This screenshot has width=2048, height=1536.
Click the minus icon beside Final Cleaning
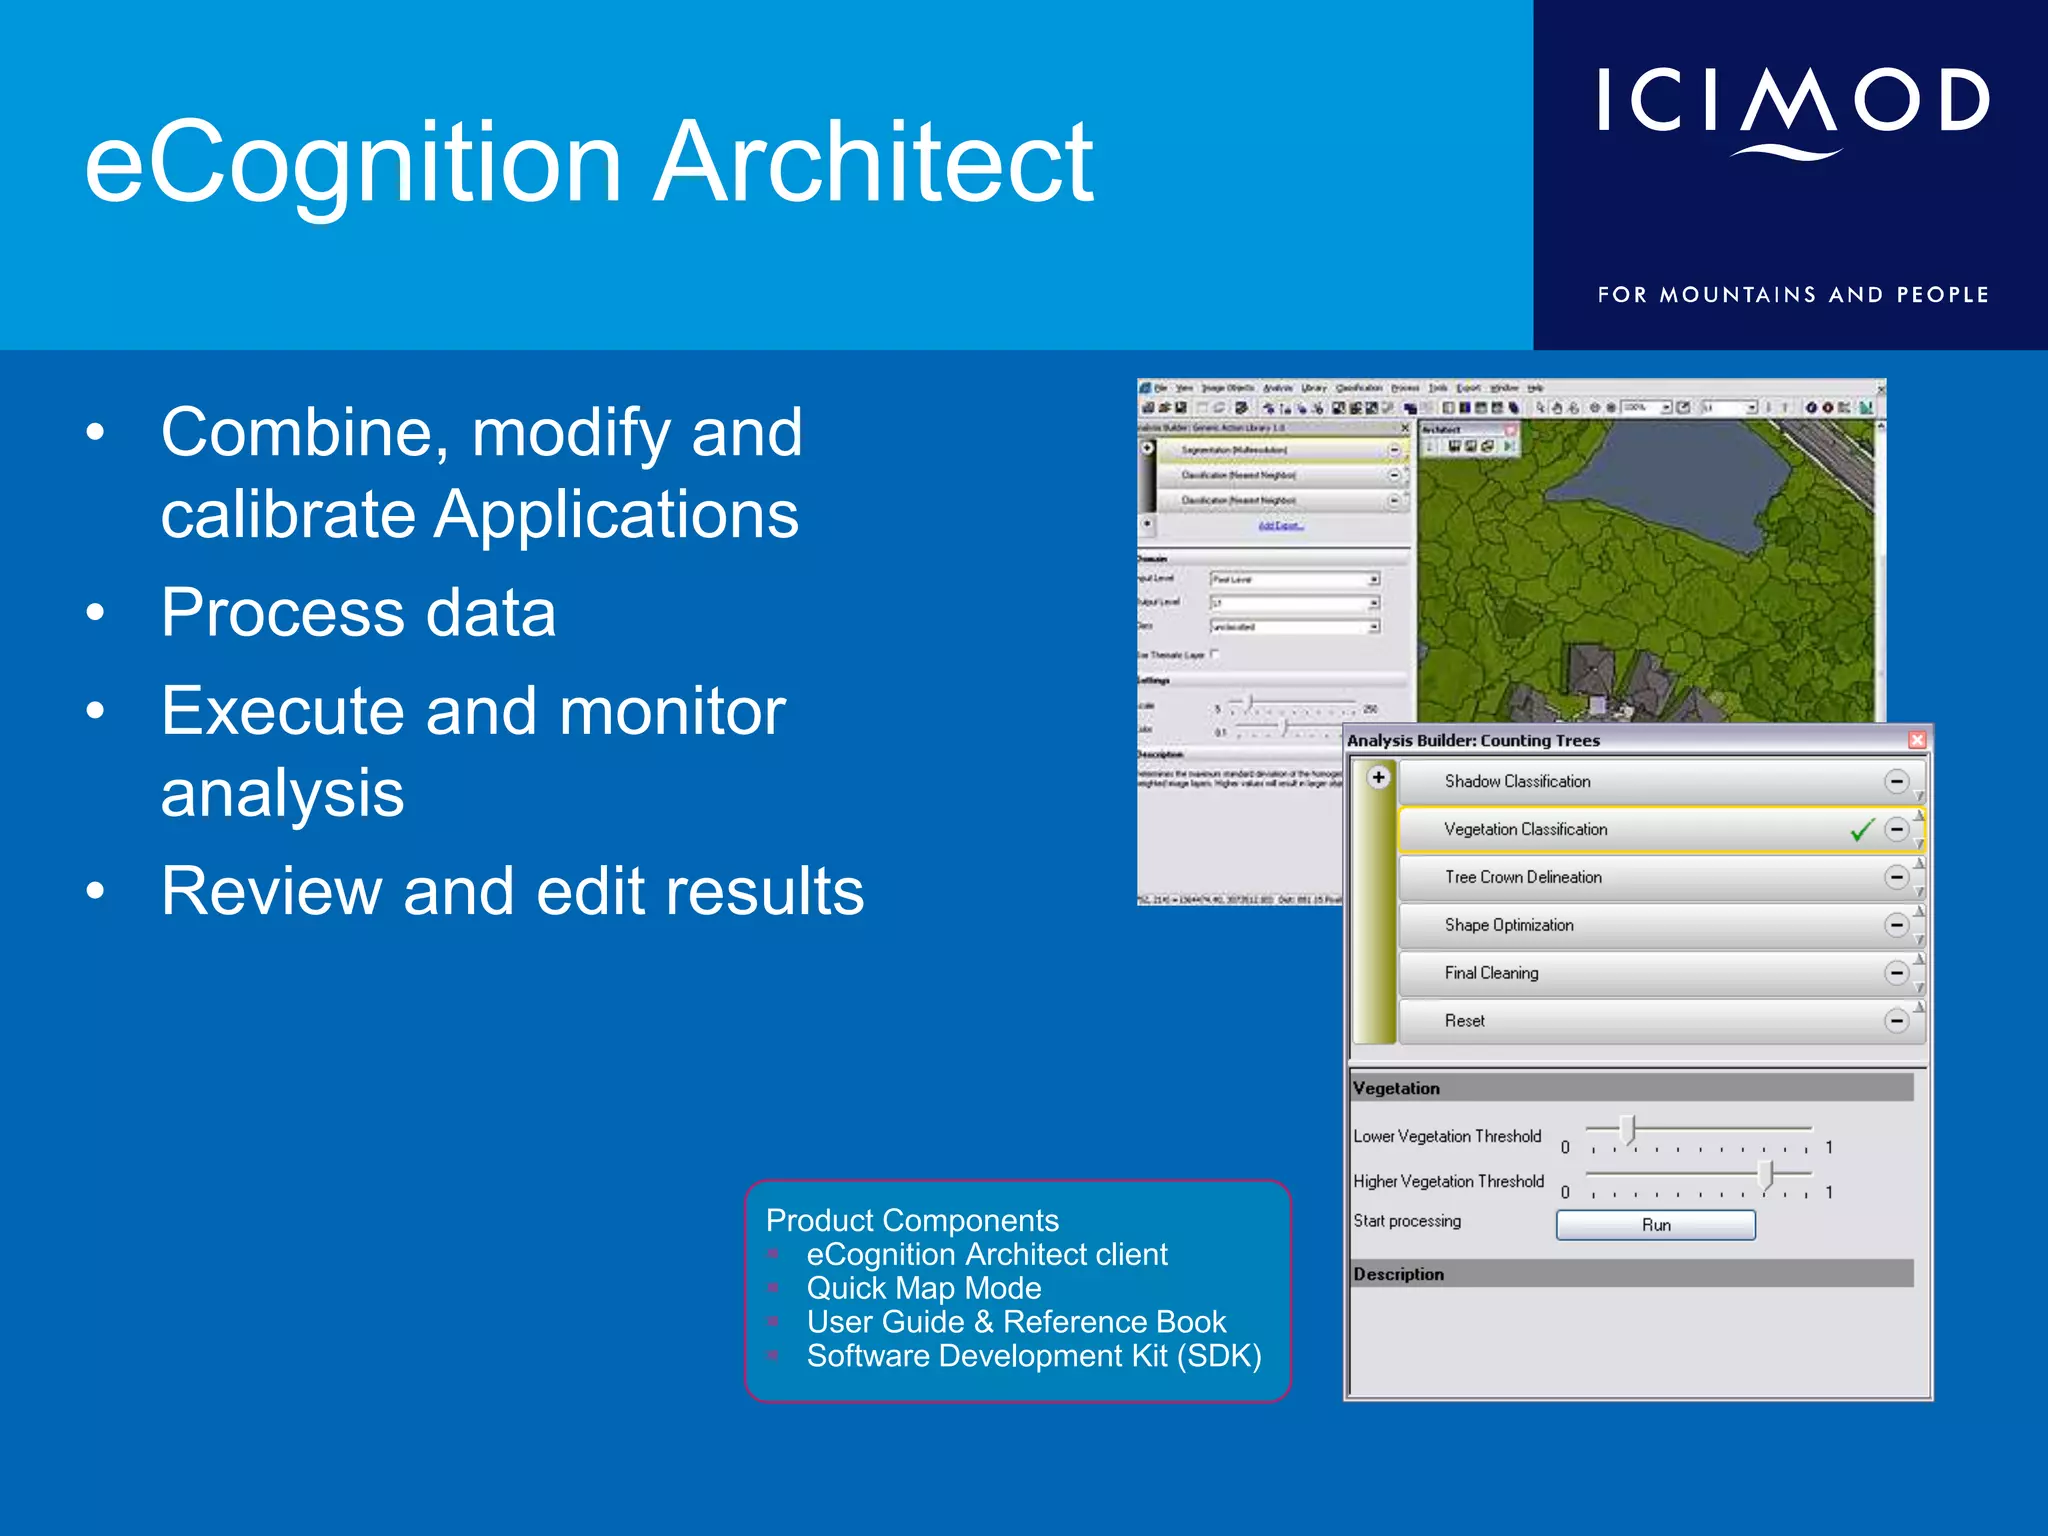tap(1895, 973)
